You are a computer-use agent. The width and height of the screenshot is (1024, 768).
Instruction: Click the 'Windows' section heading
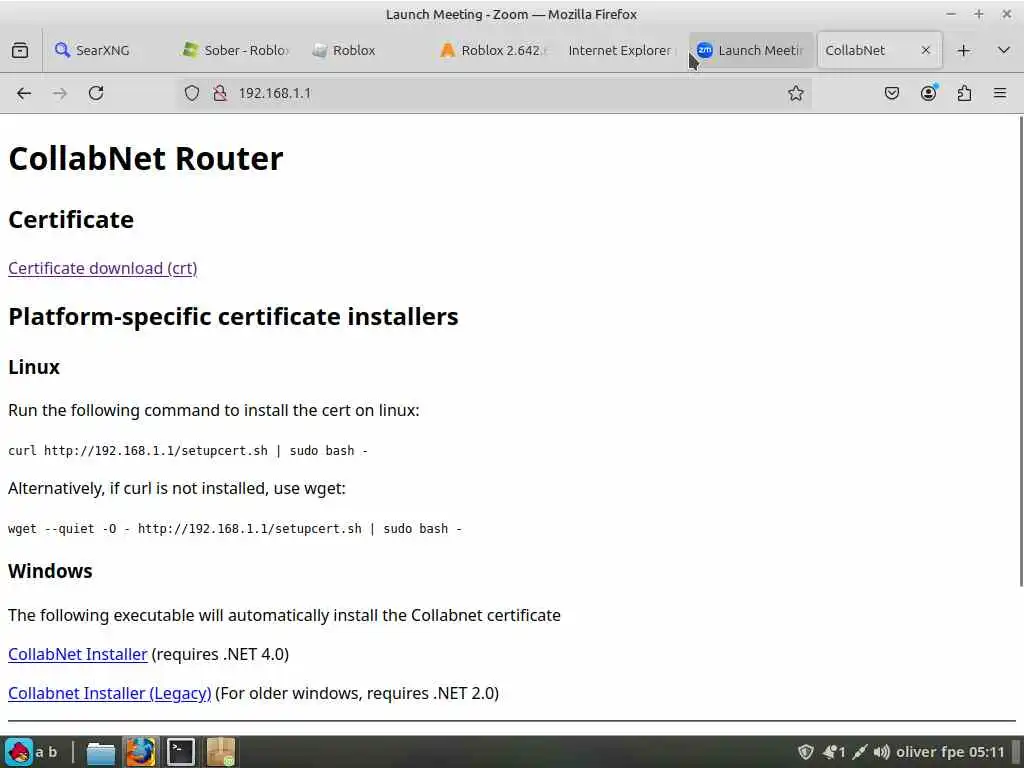click(x=50, y=571)
